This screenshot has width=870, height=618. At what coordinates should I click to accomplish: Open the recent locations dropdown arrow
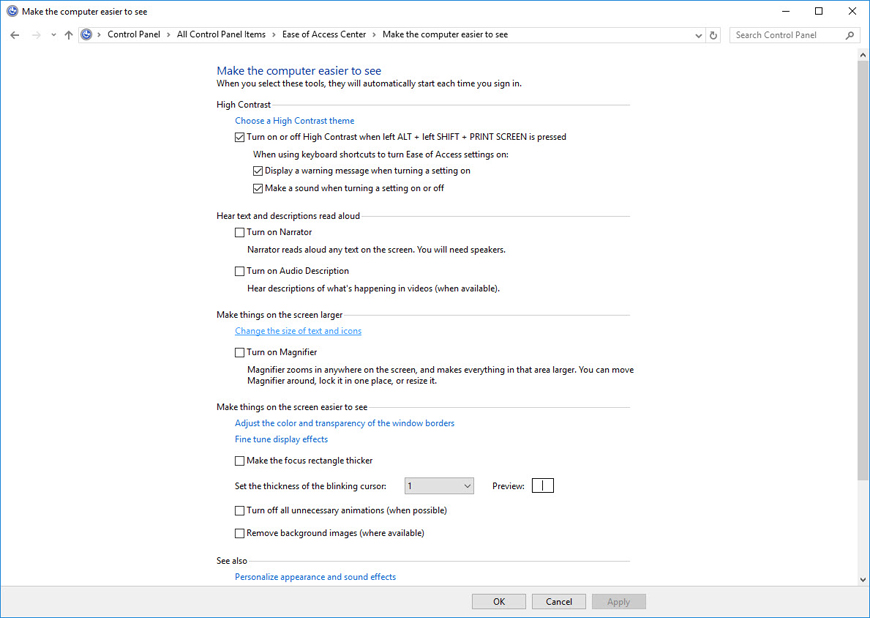[53, 35]
